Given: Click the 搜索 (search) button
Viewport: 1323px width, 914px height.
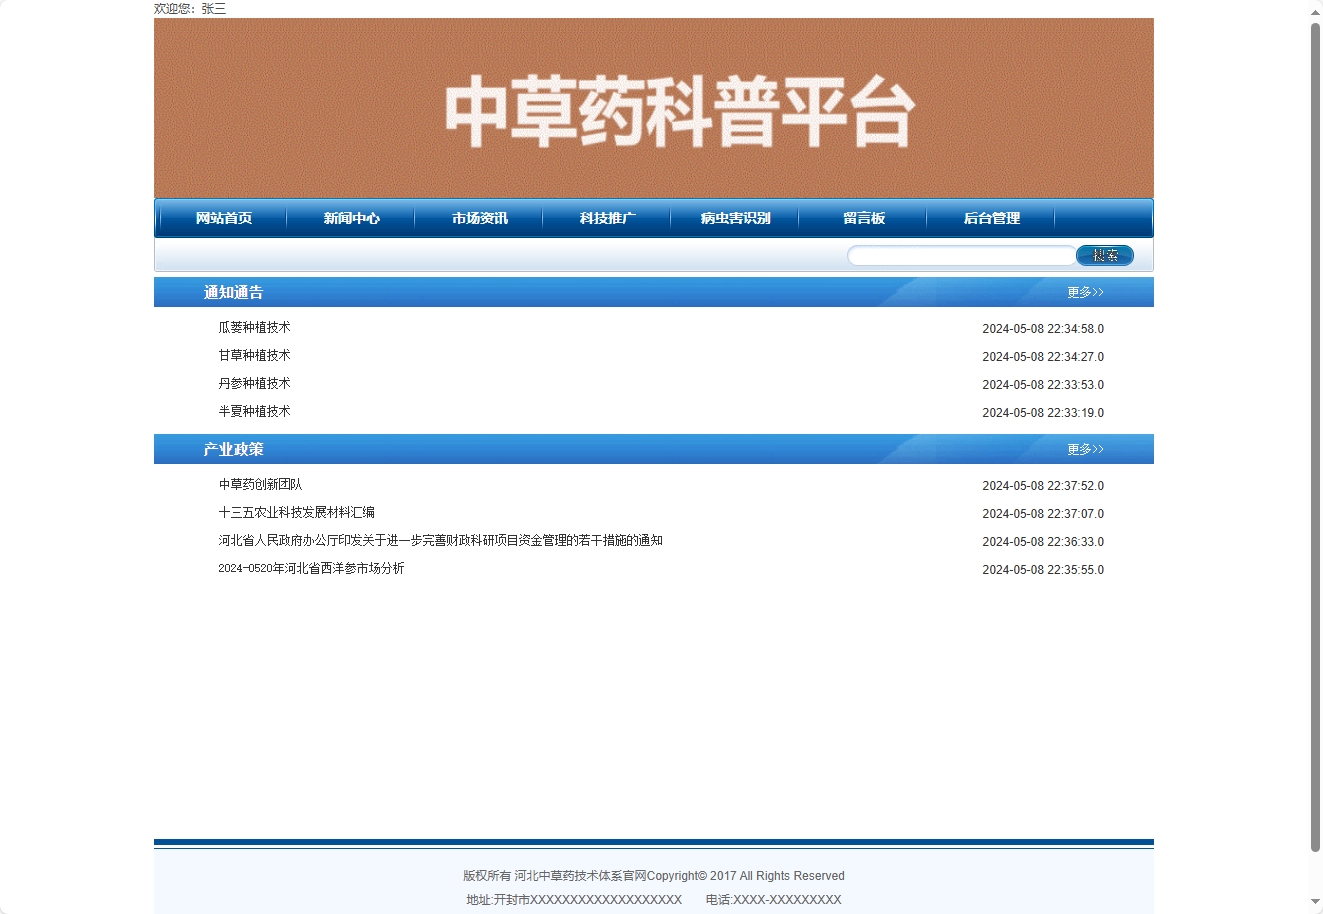Looking at the screenshot, I should pos(1104,255).
